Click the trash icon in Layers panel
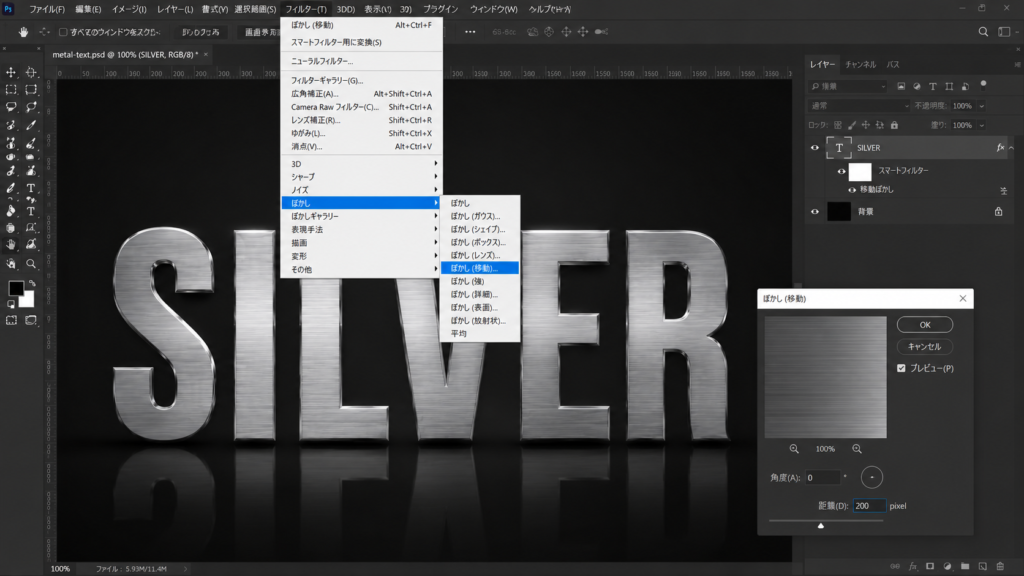1024x576 pixels. pos(1000,566)
